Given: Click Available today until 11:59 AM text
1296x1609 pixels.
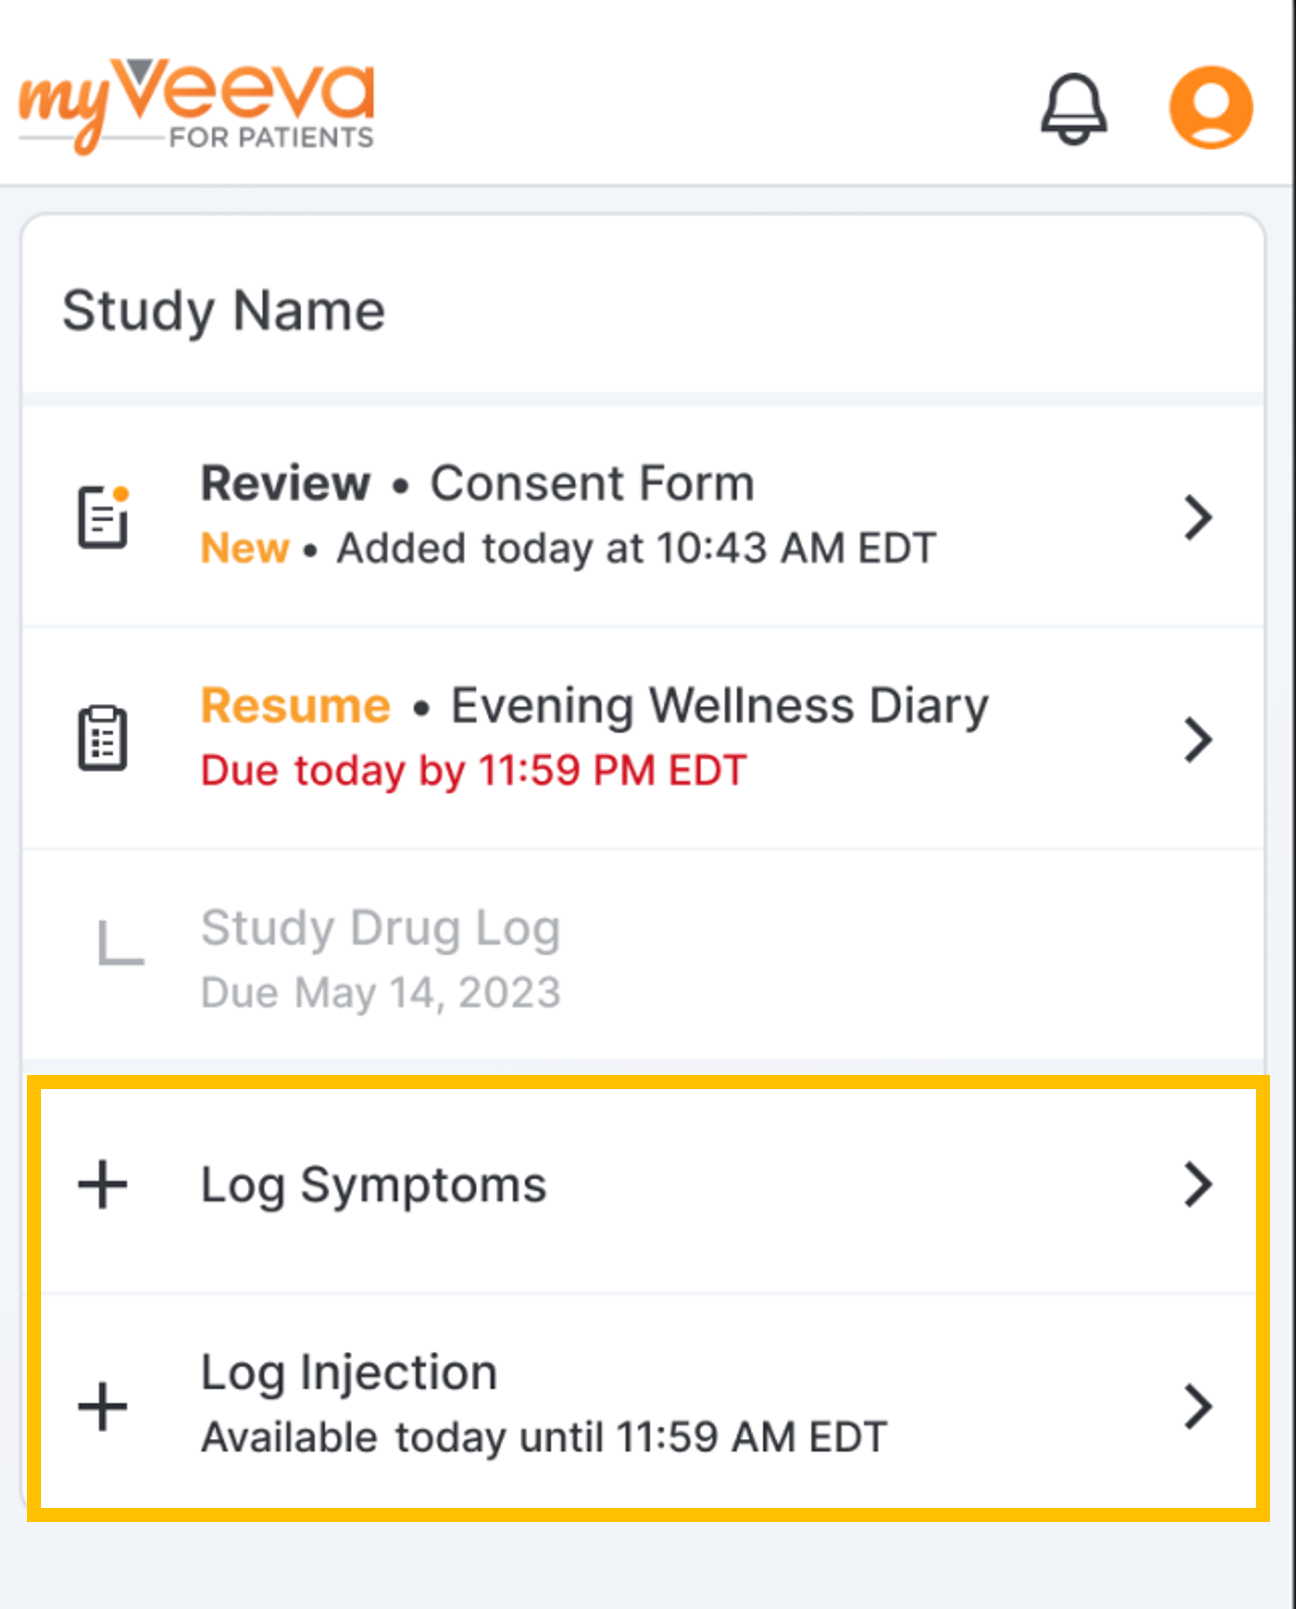Looking at the screenshot, I should 544,1438.
